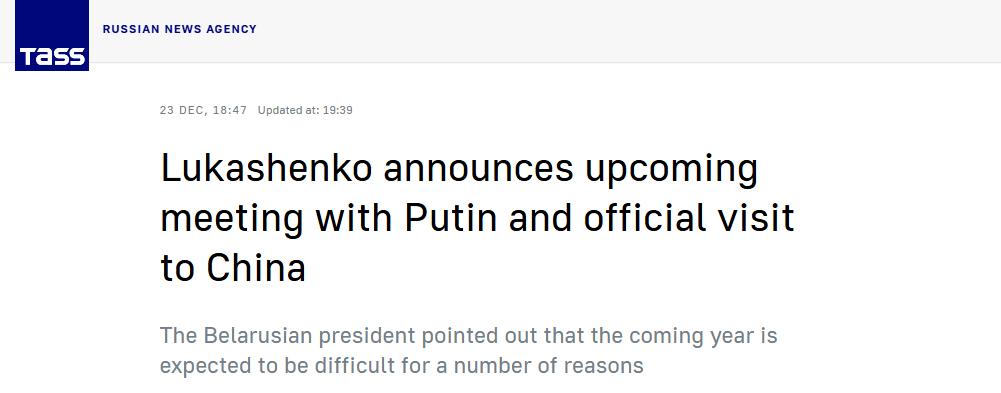Viewport: 1001px width, 393px height.
Task: Click the word NEWS in the header label
Action: point(183,29)
